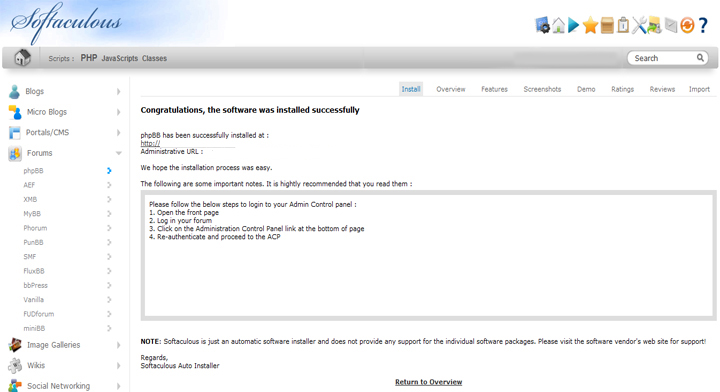Expand the Wikis category arrow
This screenshot has height=392, width=720.
pos(118,365)
